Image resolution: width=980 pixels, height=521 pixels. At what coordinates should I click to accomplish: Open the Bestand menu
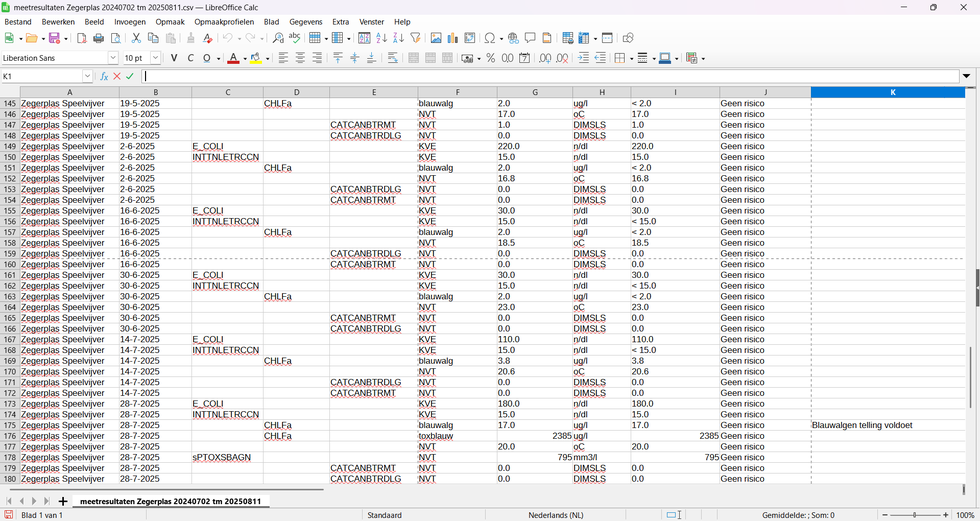point(18,22)
